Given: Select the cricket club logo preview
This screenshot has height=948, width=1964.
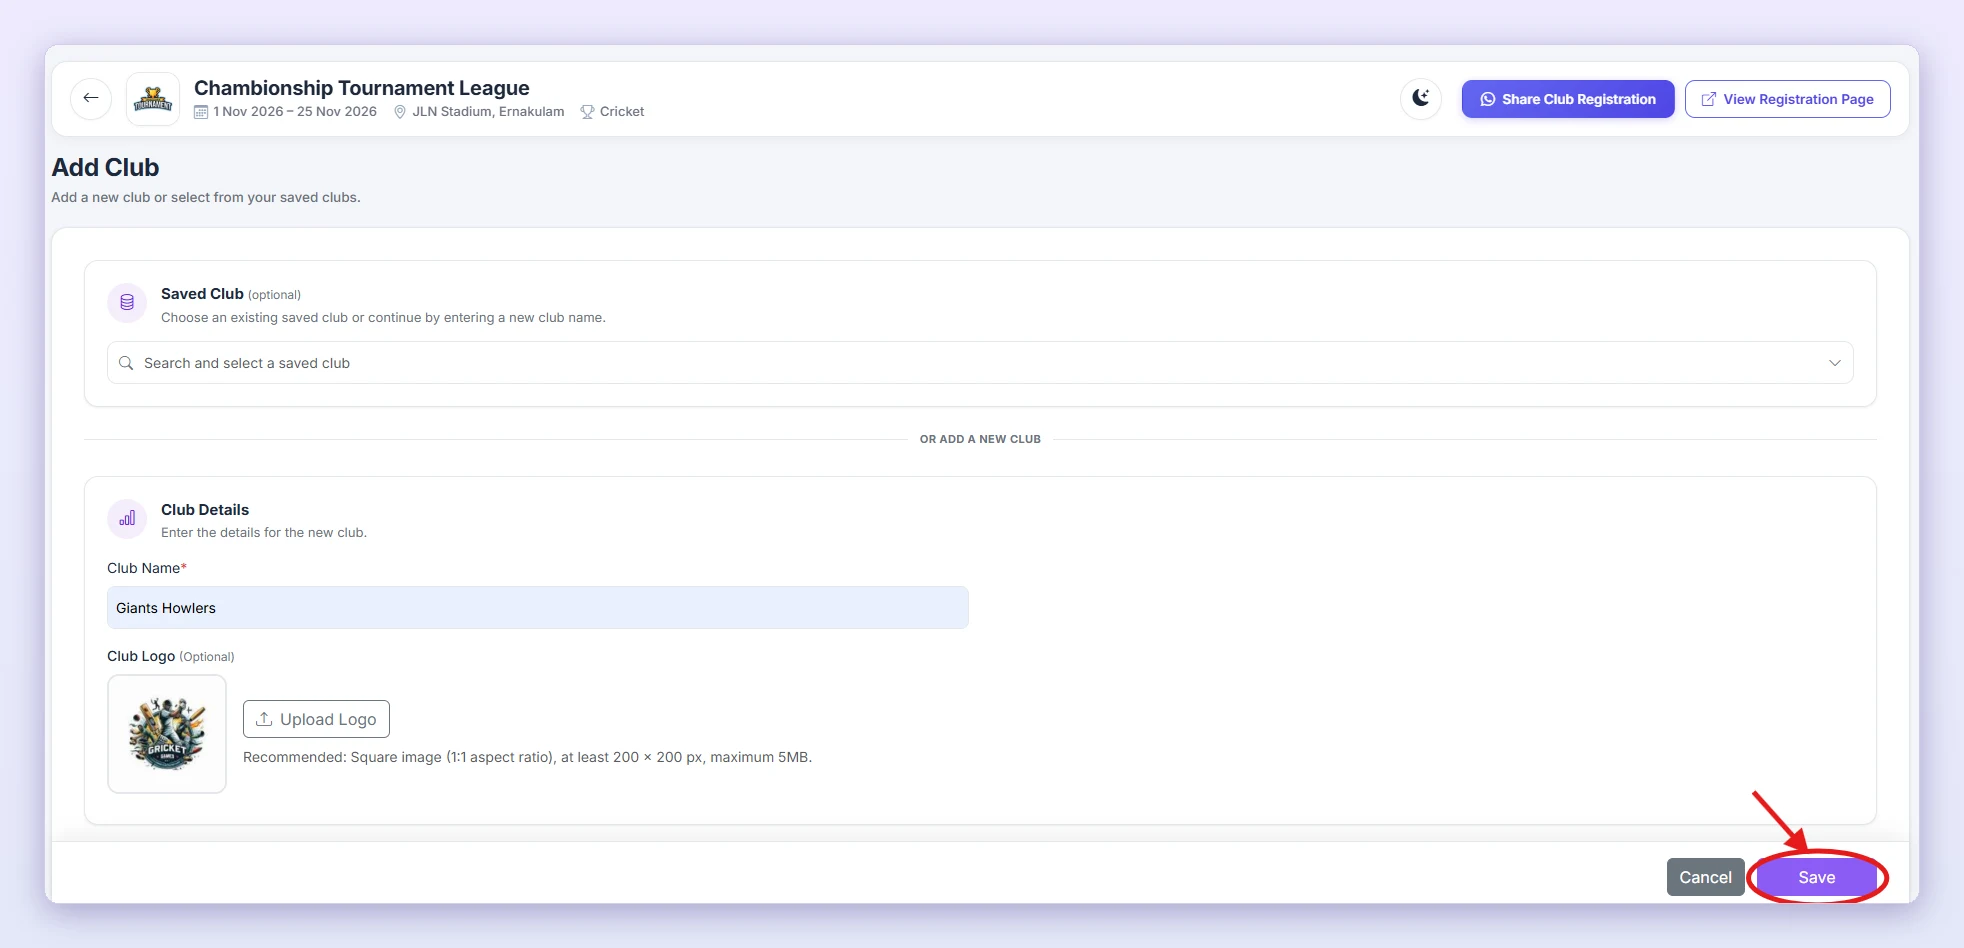Looking at the screenshot, I should (167, 734).
